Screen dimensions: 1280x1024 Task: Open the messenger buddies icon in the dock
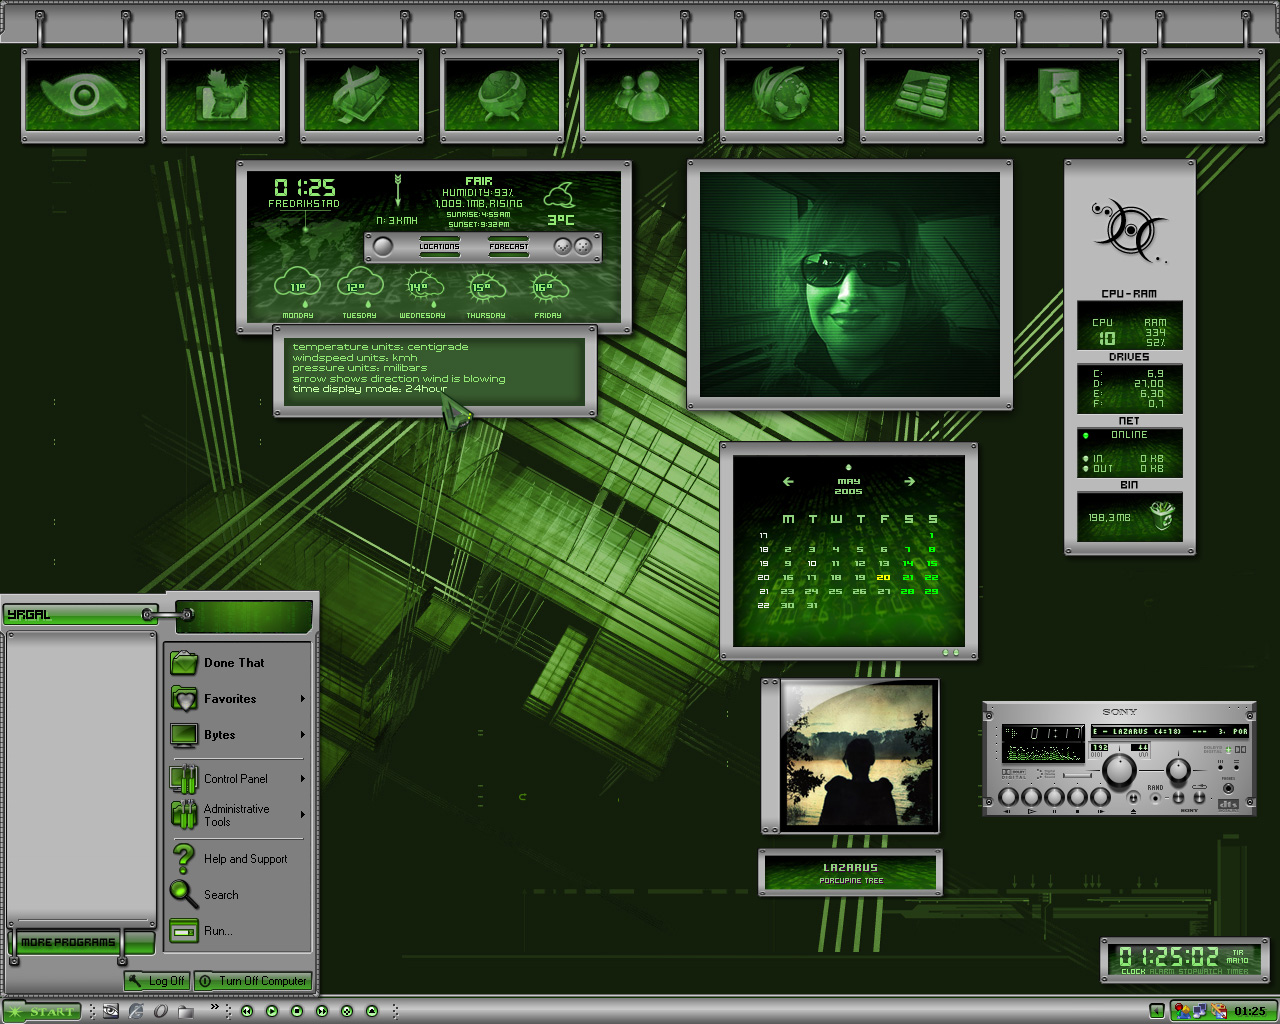click(641, 94)
